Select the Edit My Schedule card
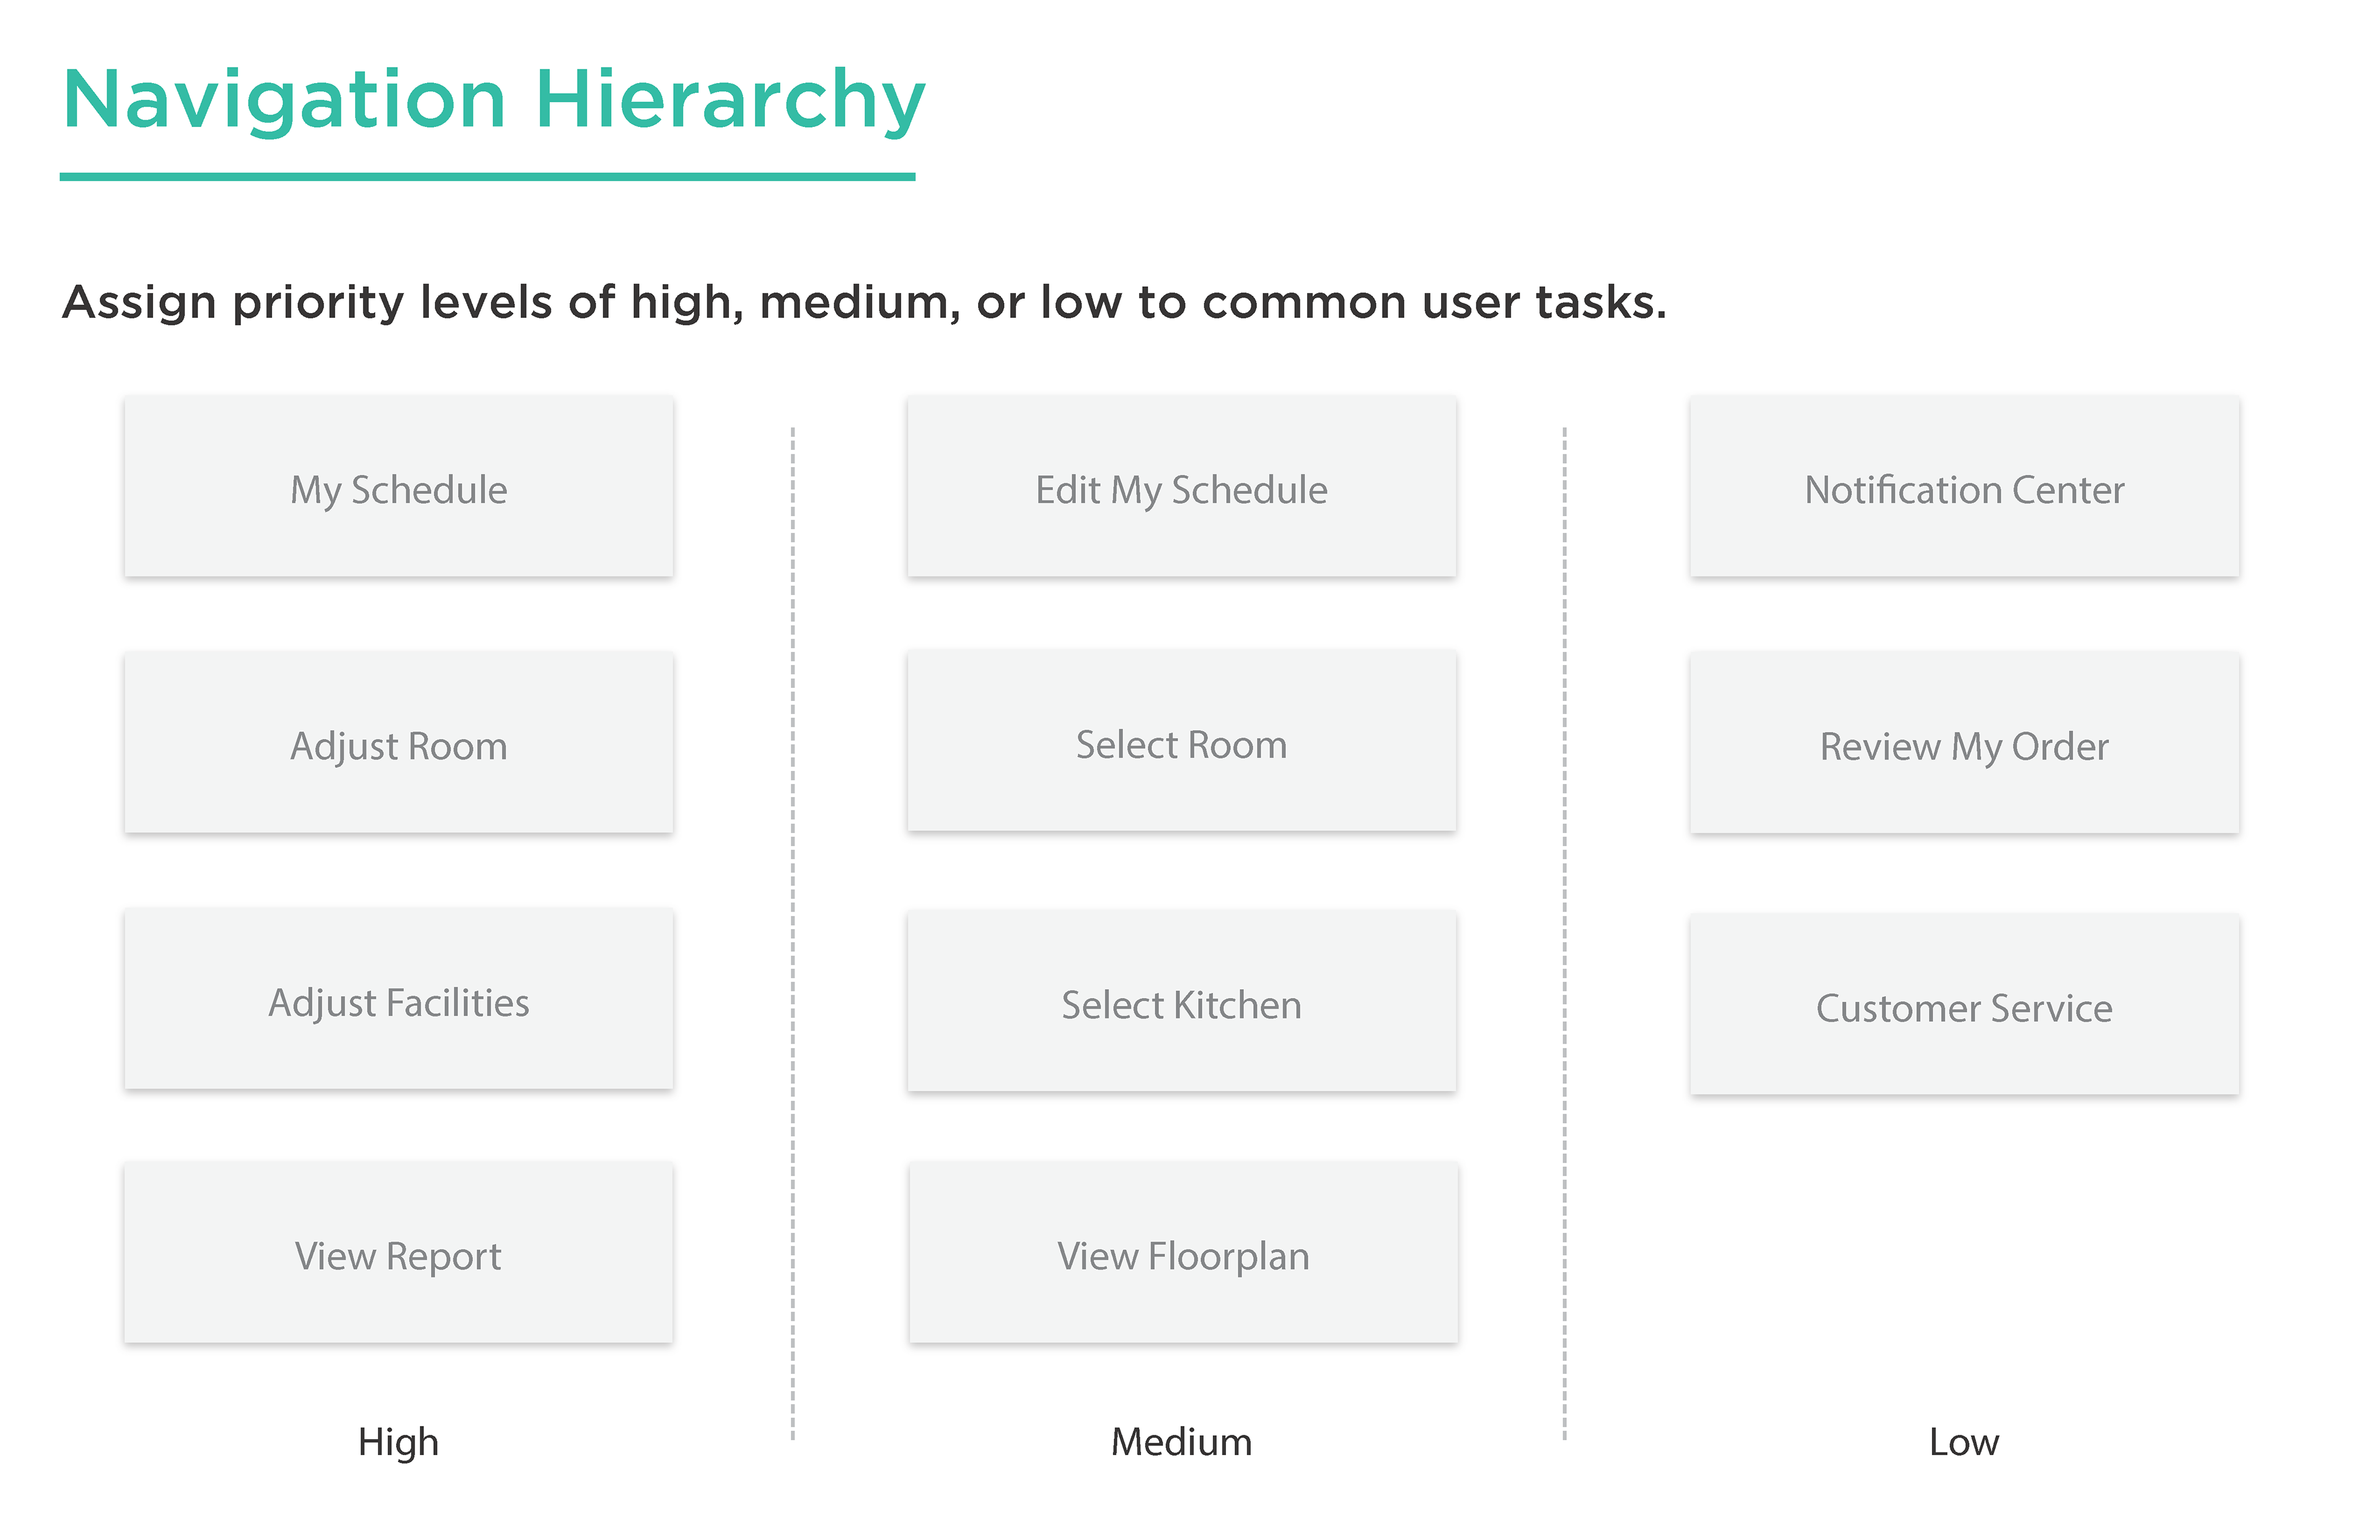Viewport: 2380px width, 1540px height. tap(1181, 486)
